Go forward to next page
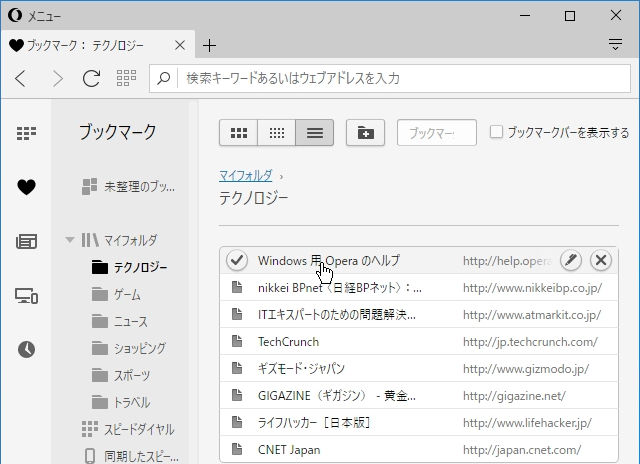Screen dimensions: 640x464 [x=58, y=78]
